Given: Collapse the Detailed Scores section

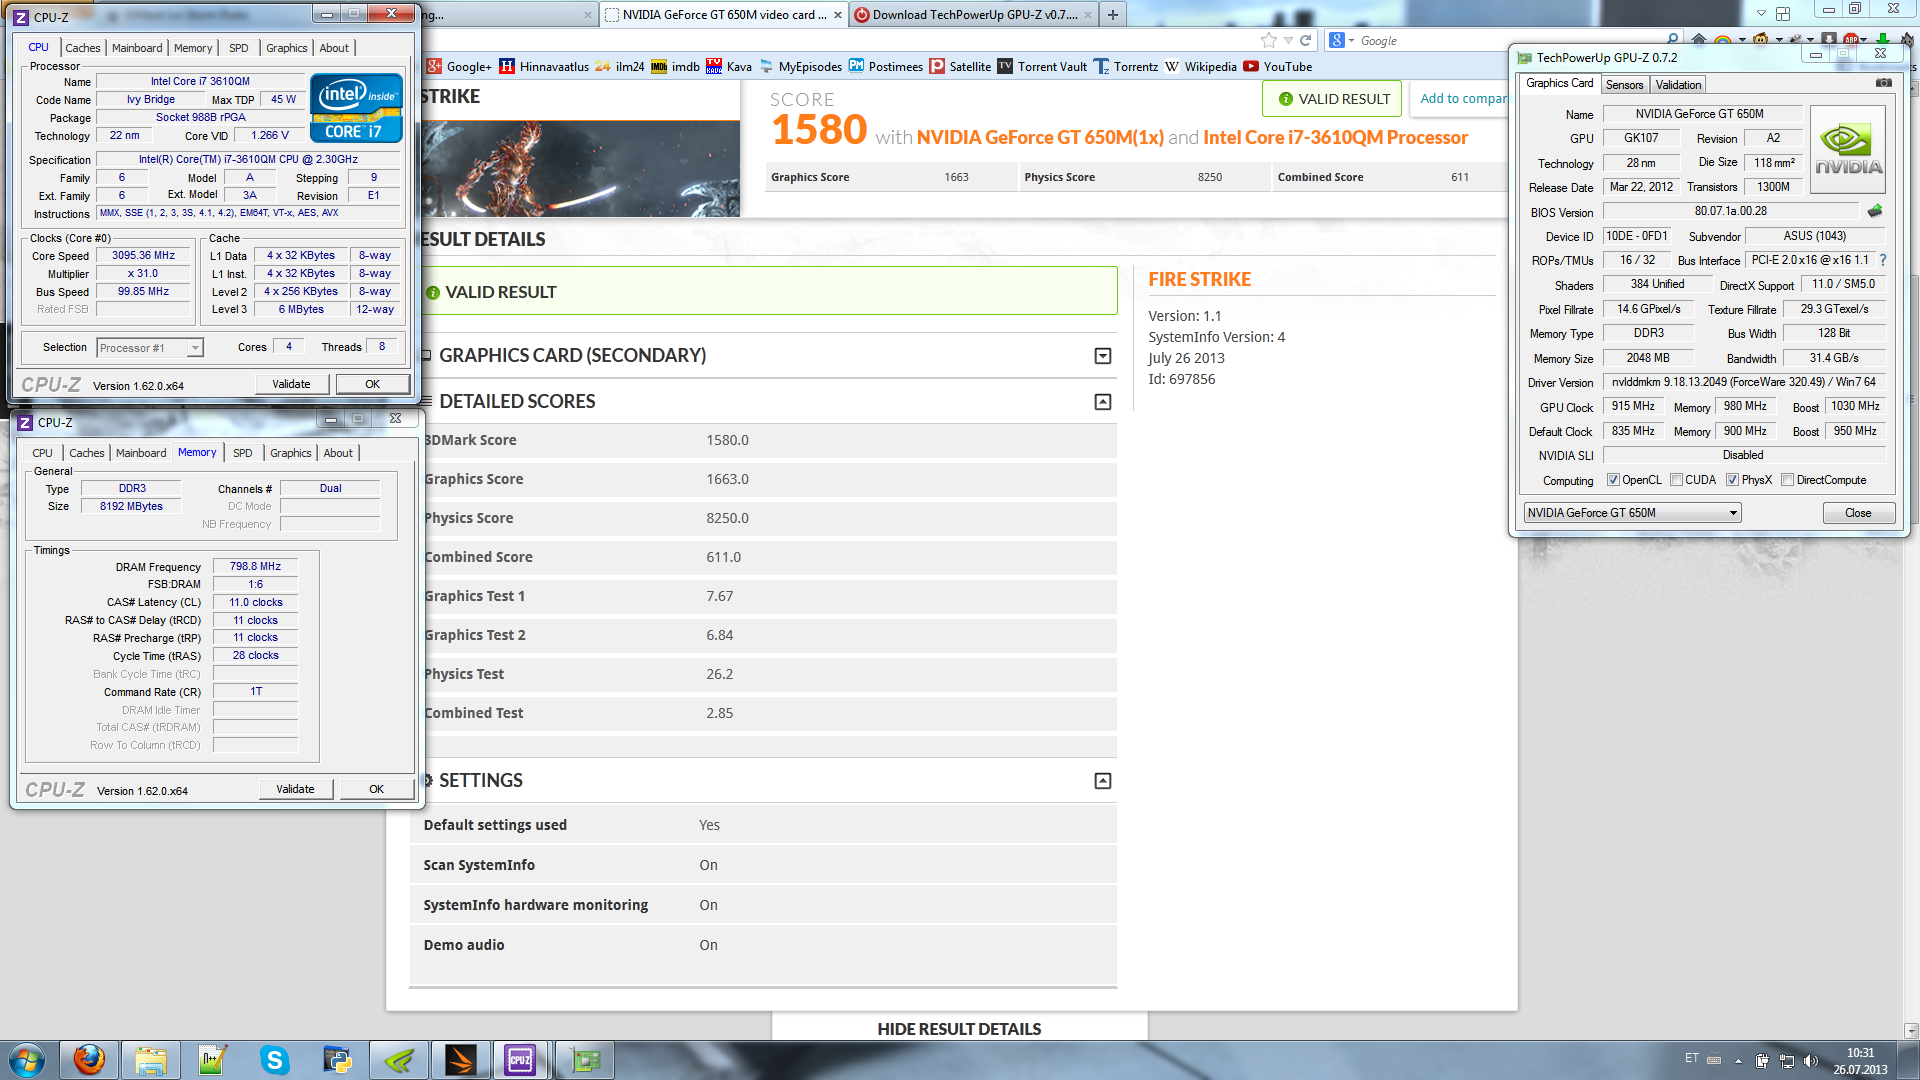Looking at the screenshot, I should coord(1102,402).
